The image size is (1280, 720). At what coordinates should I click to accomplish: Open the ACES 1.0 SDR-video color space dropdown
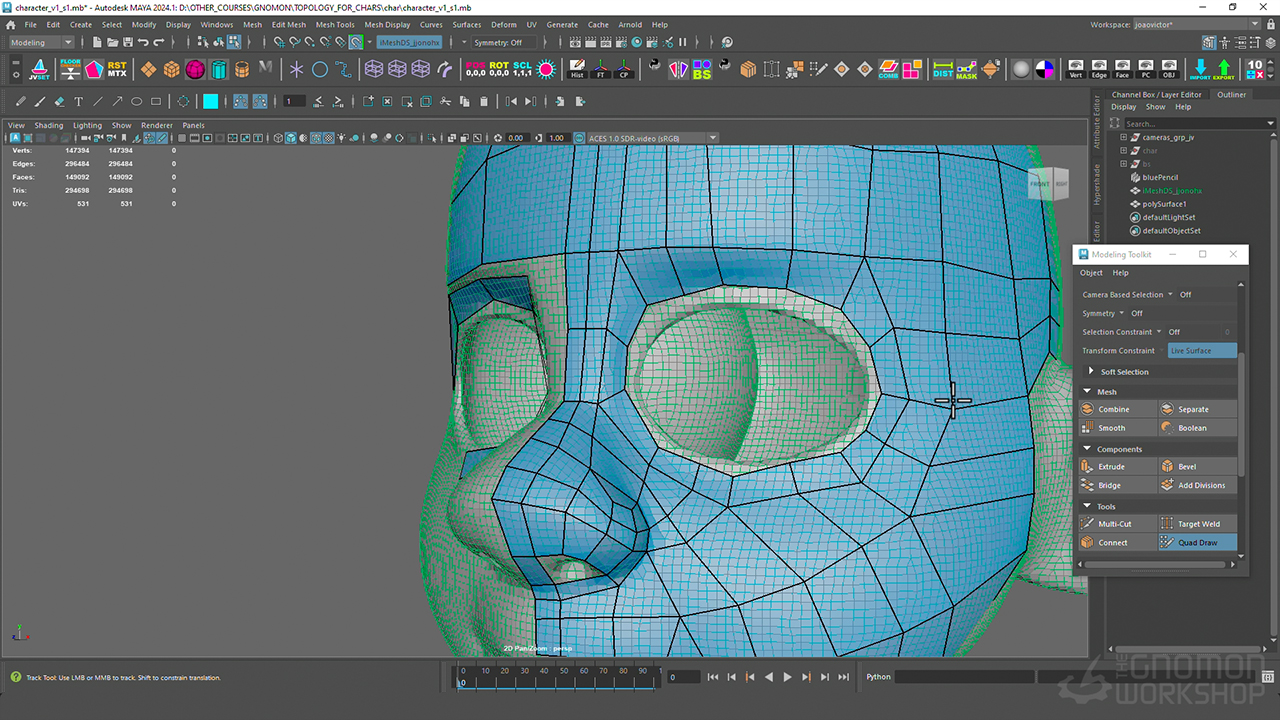click(x=650, y=138)
